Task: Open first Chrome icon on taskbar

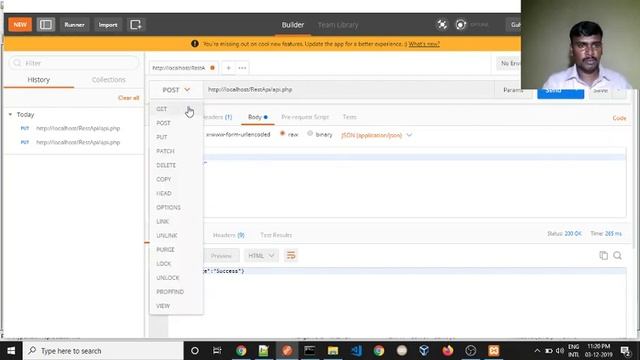Action: click(241, 351)
